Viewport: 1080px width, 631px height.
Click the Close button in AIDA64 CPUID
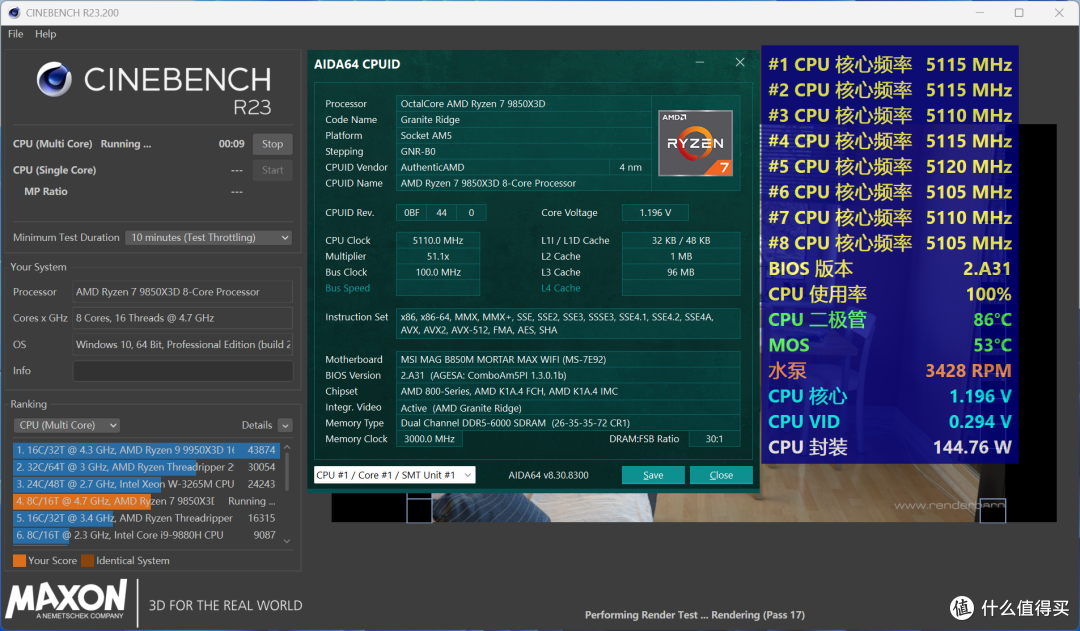(721, 475)
